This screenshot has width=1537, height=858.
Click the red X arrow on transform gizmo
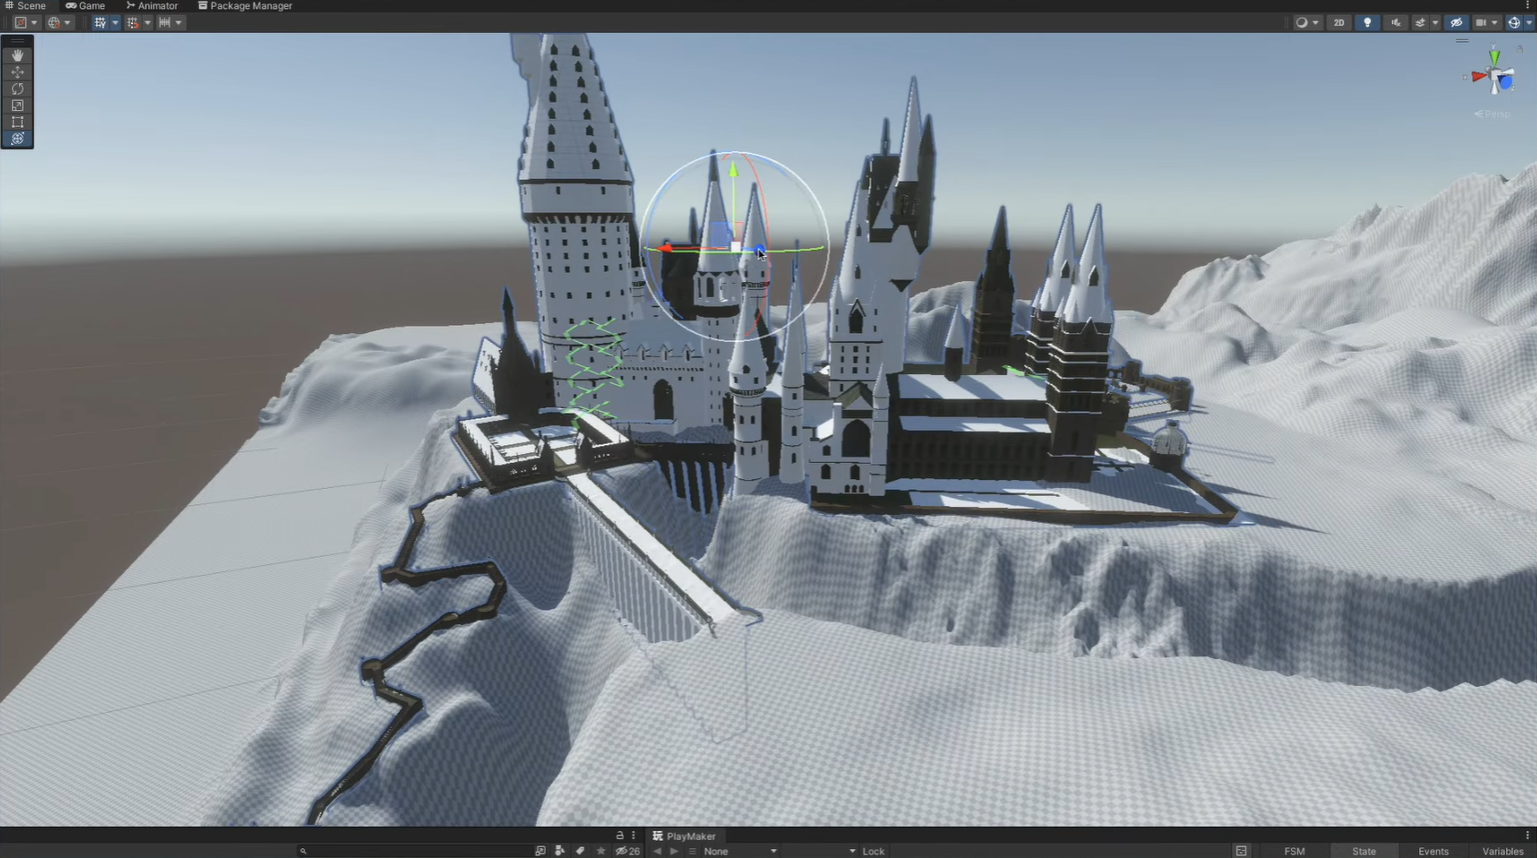(666, 249)
